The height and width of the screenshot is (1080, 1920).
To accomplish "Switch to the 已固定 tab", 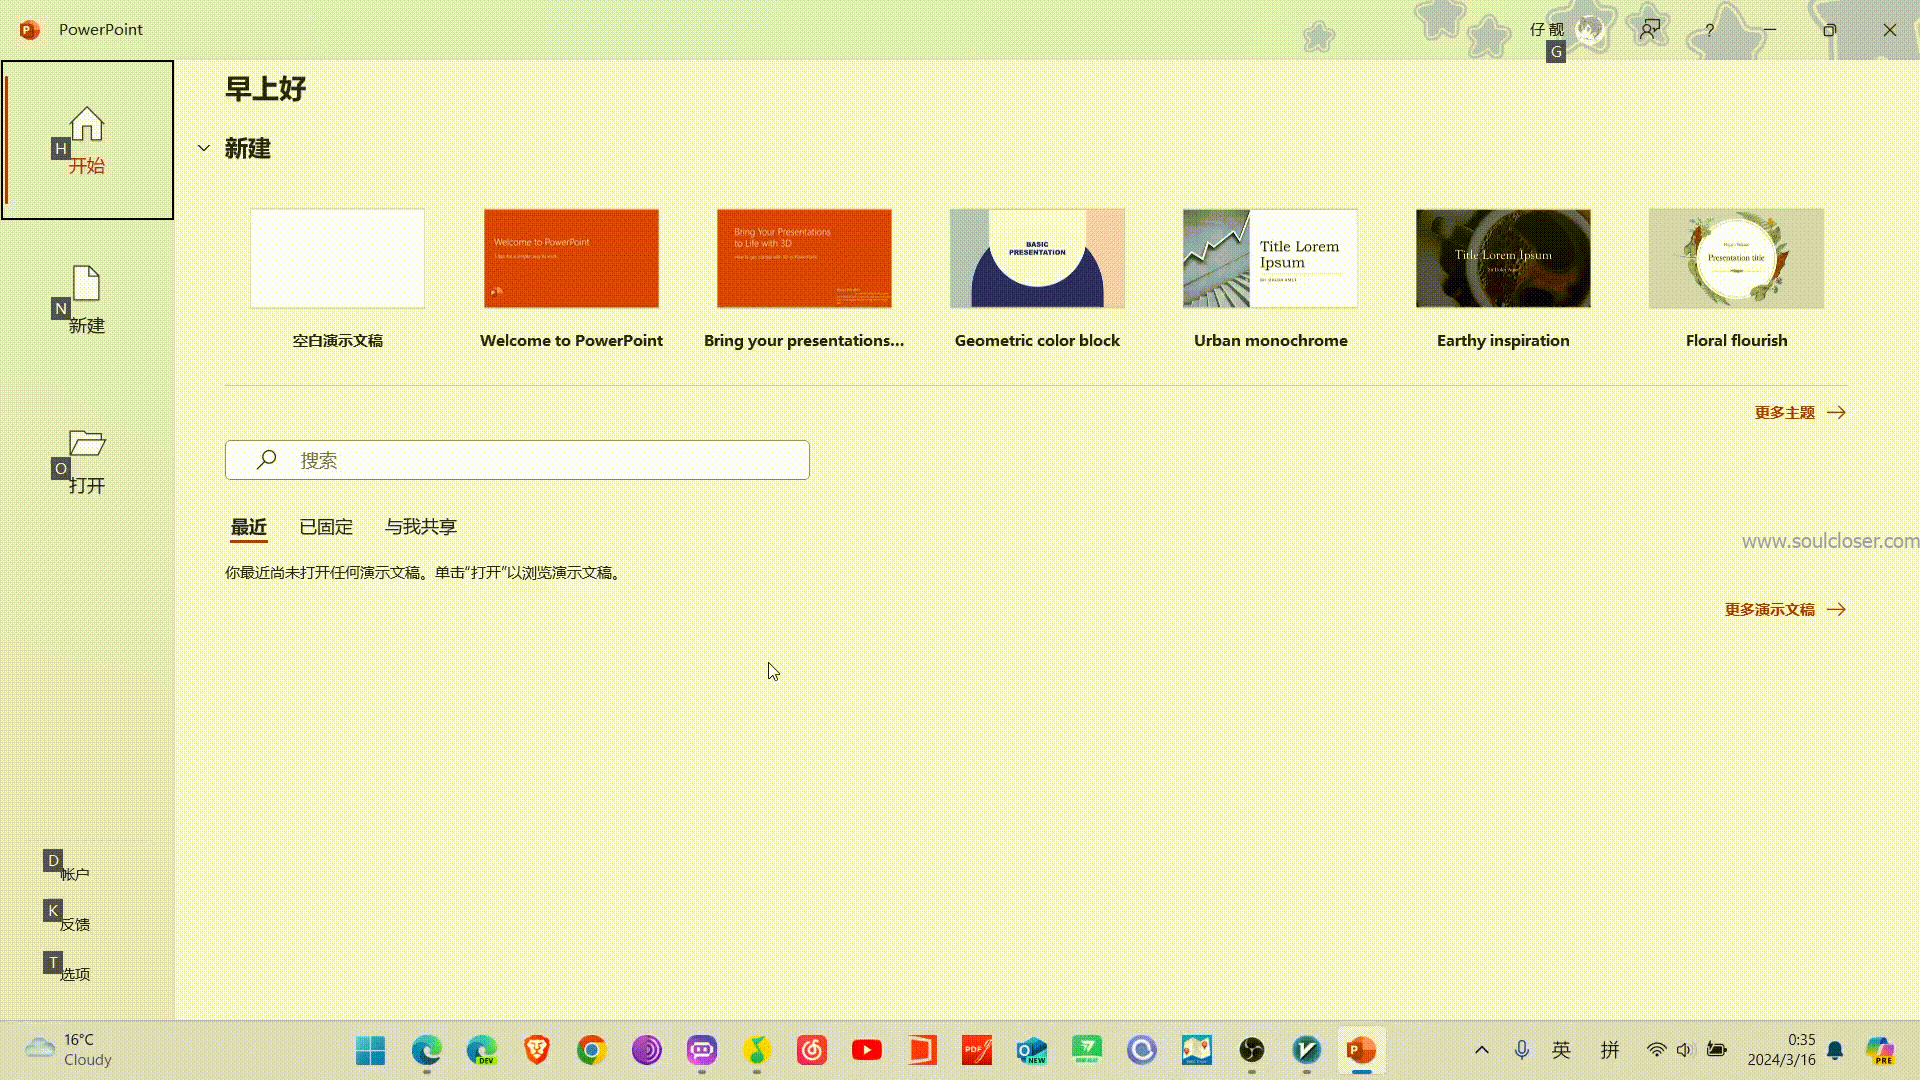I will tap(326, 527).
